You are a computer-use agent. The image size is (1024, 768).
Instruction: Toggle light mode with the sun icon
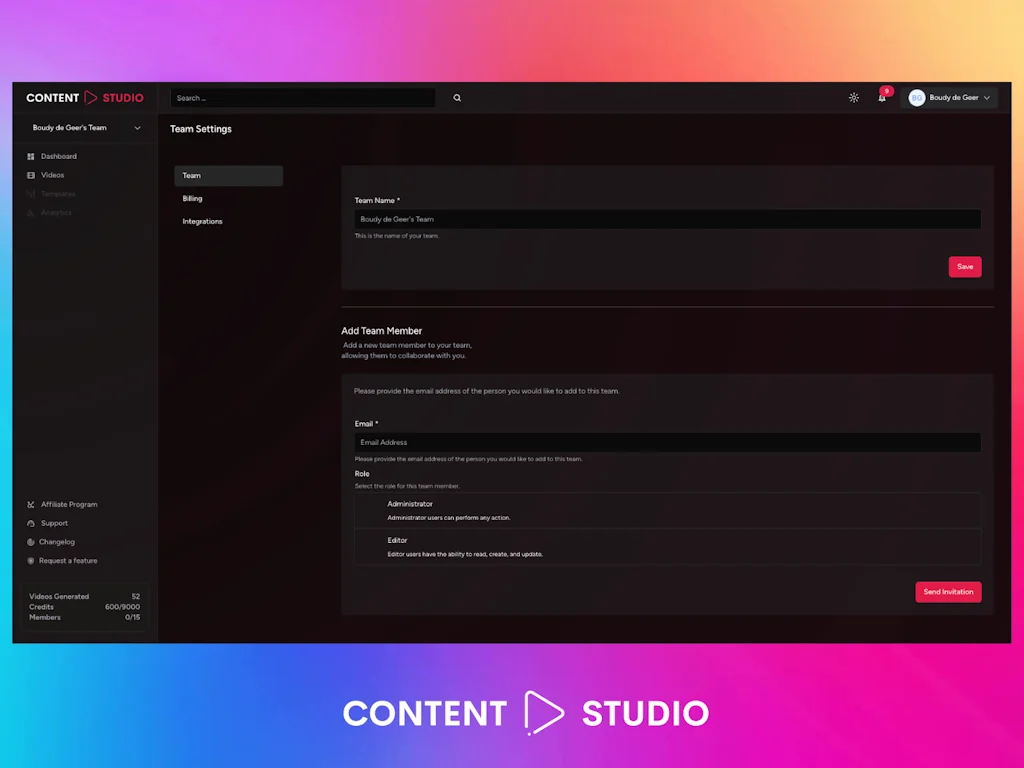pos(853,98)
